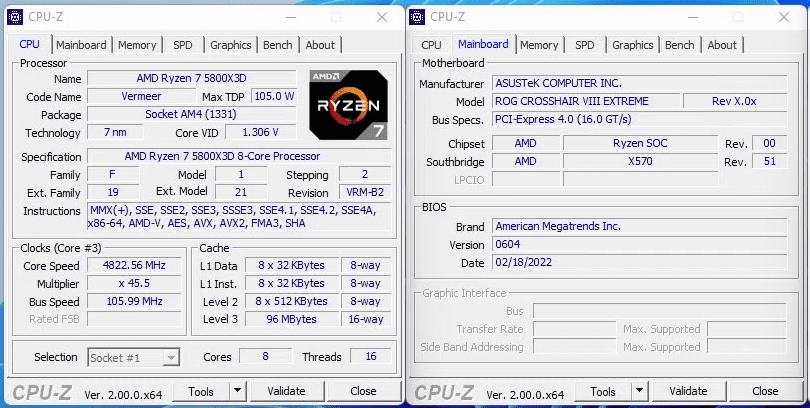Click the processor name field AMD Ryzen 7 5800X3D
Screen dimensions: 810x408
192,78
